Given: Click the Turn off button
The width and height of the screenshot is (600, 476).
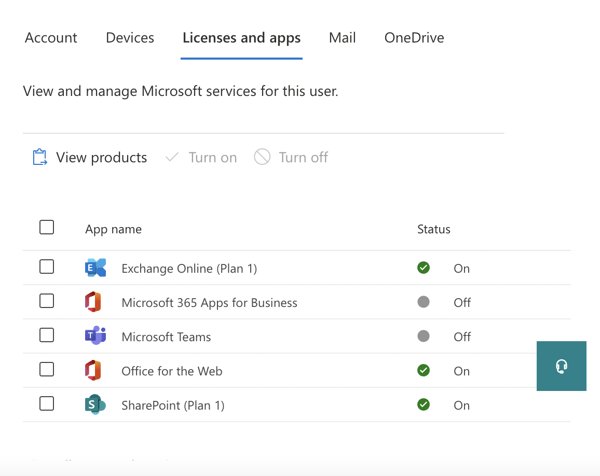Looking at the screenshot, I should [291, 157].
